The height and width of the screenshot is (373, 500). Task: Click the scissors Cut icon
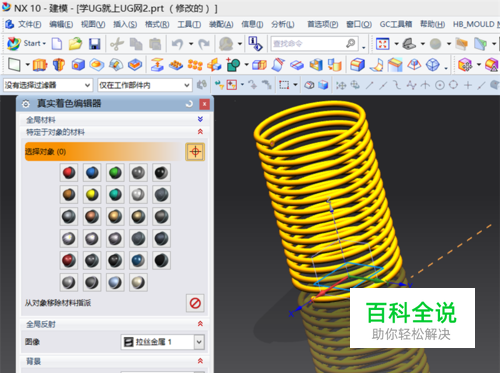tap(117, 44)
